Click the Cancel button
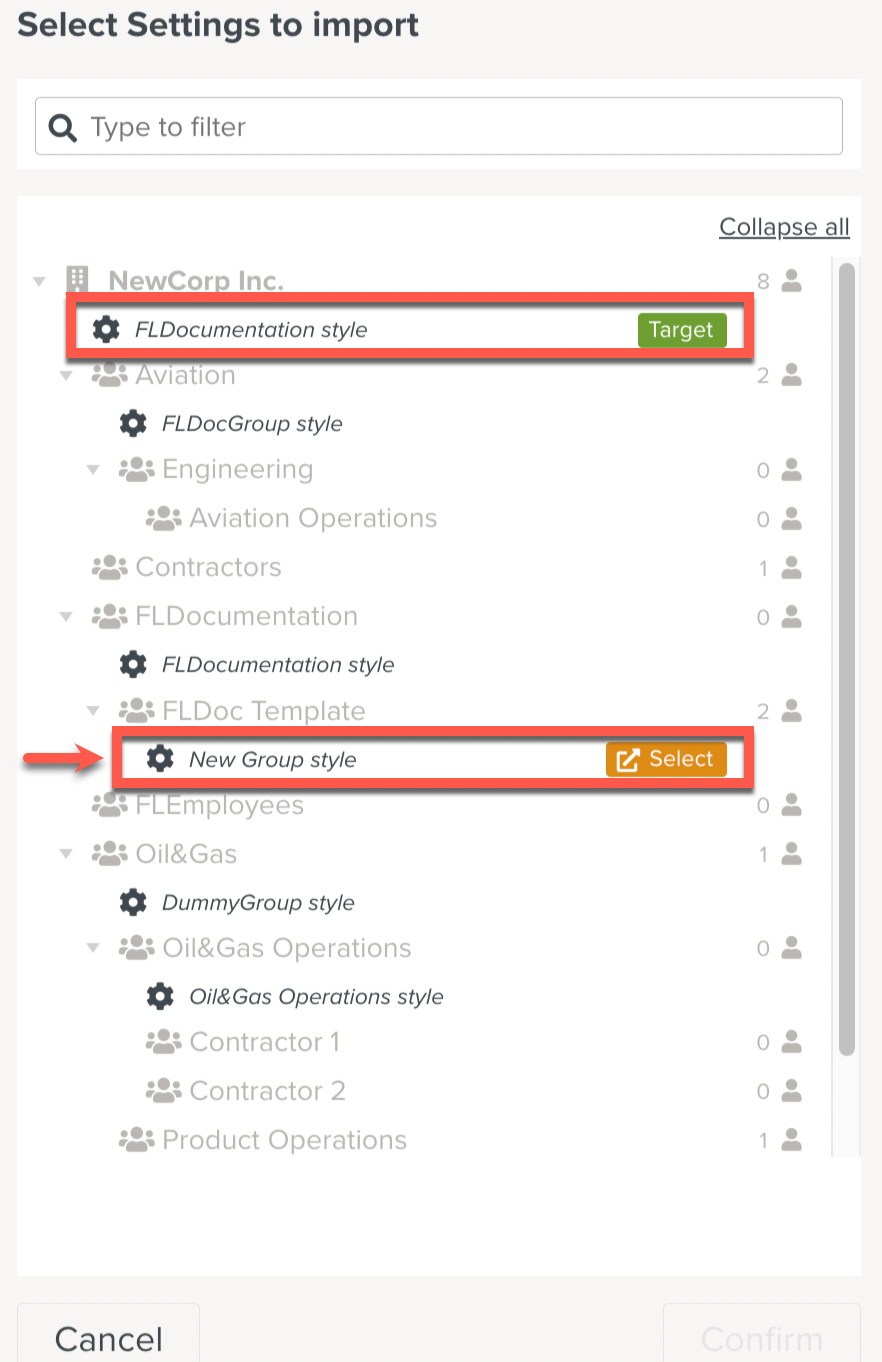Image resolution: width=882 pixels, height=1362 pixels. [108, 1338]
